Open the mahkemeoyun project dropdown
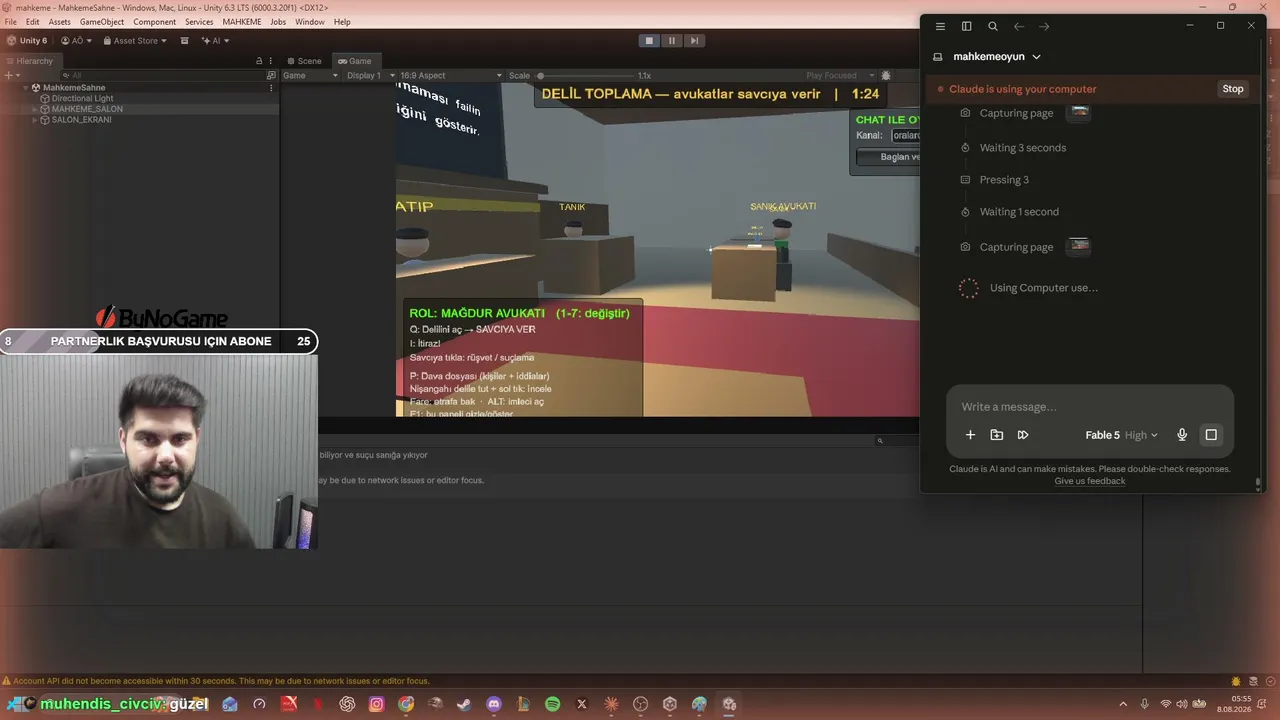This screenshot has width=1280, height=720. coord(996,57)
